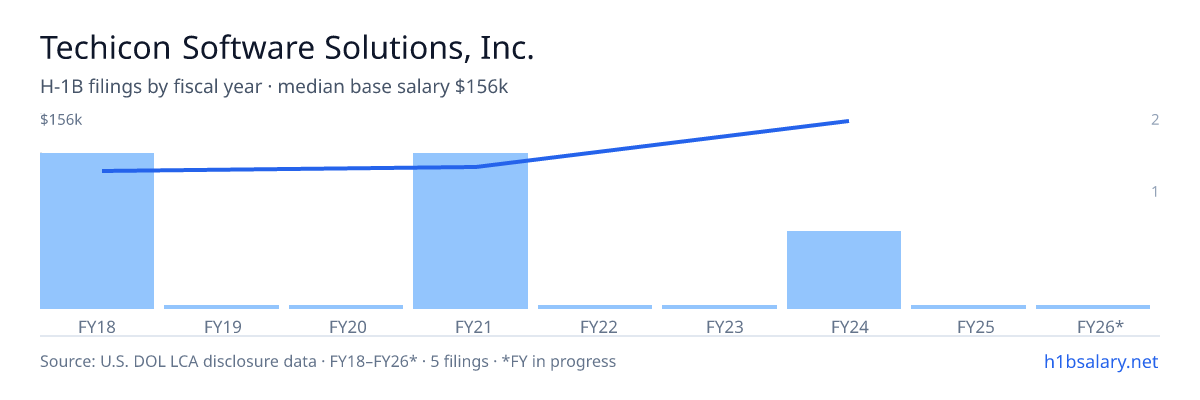Click the right axis value 1
This screenshot has width=1200, height=400.
pos(1155,191)
